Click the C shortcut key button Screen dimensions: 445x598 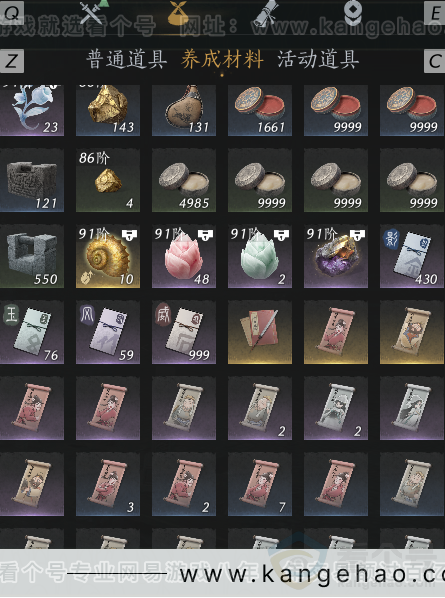click(x=435, y=61)
